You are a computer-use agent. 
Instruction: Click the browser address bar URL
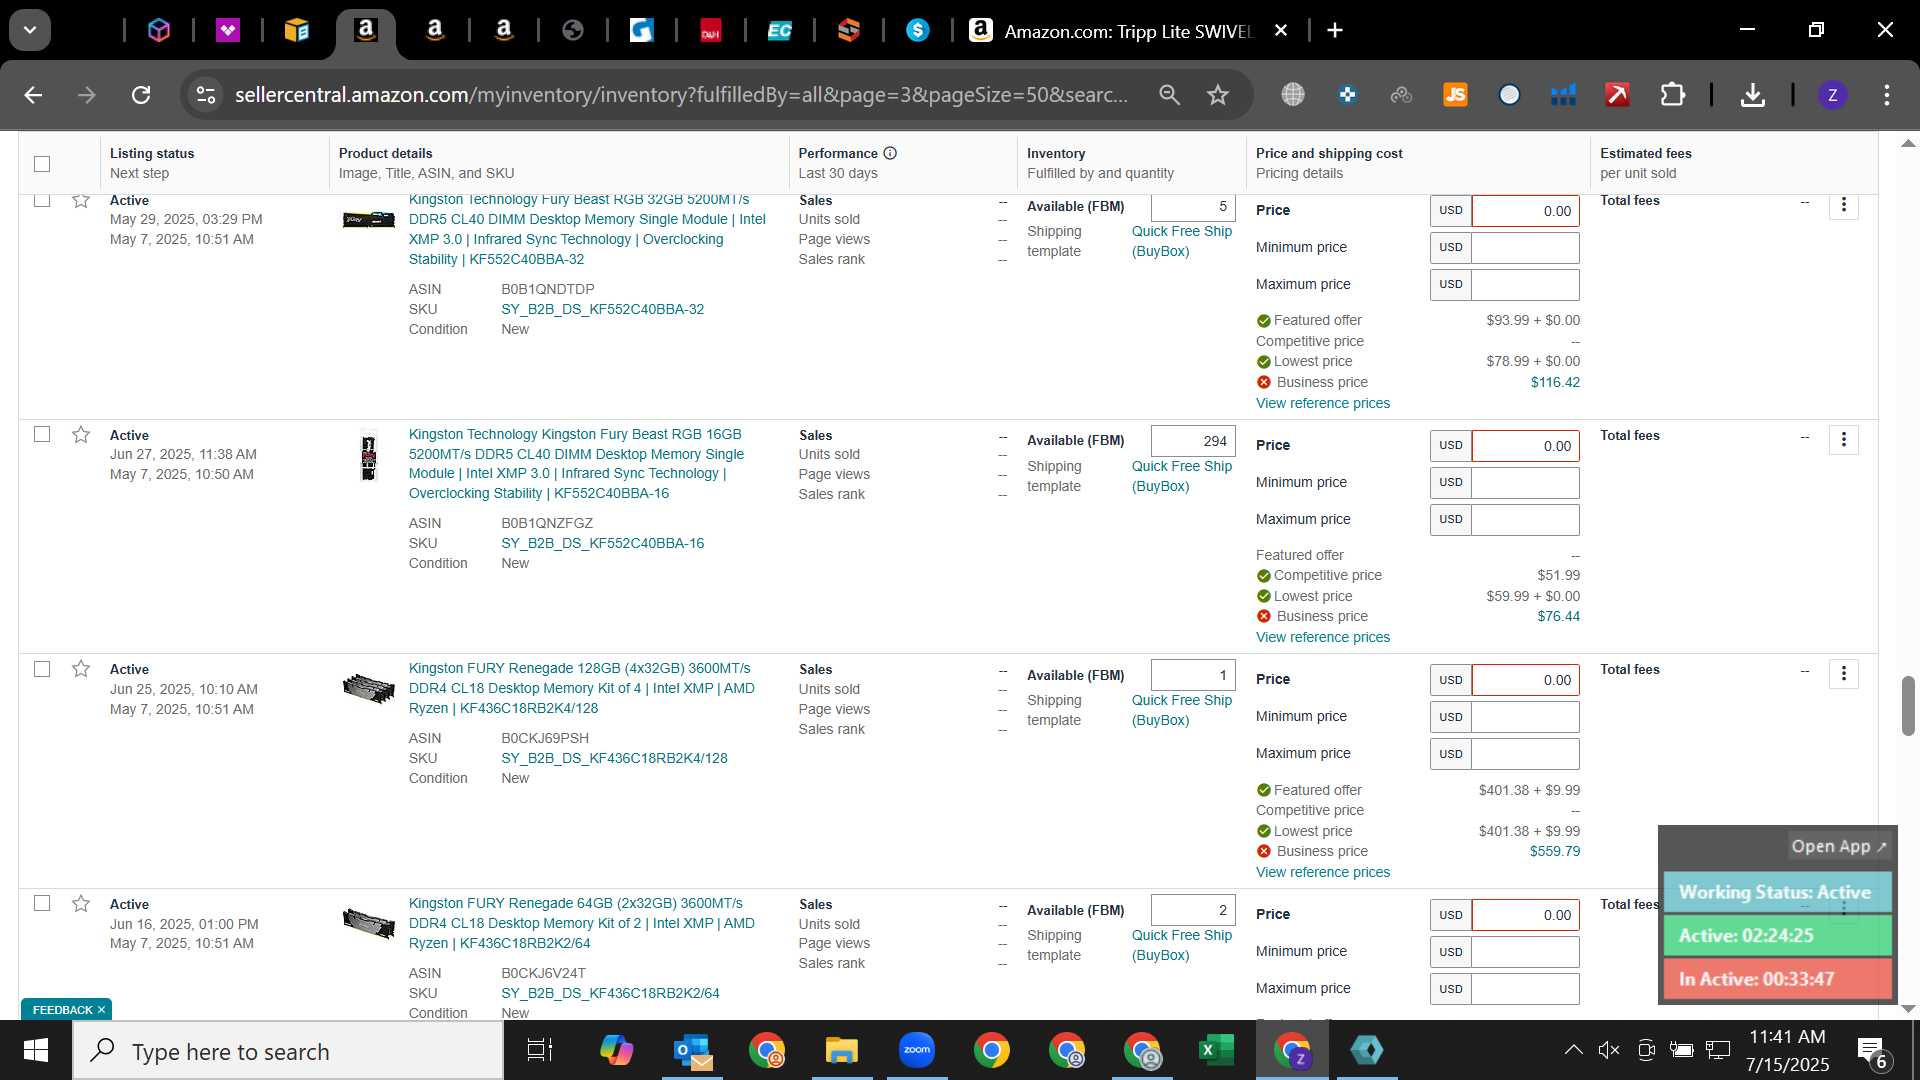[681, 95]
